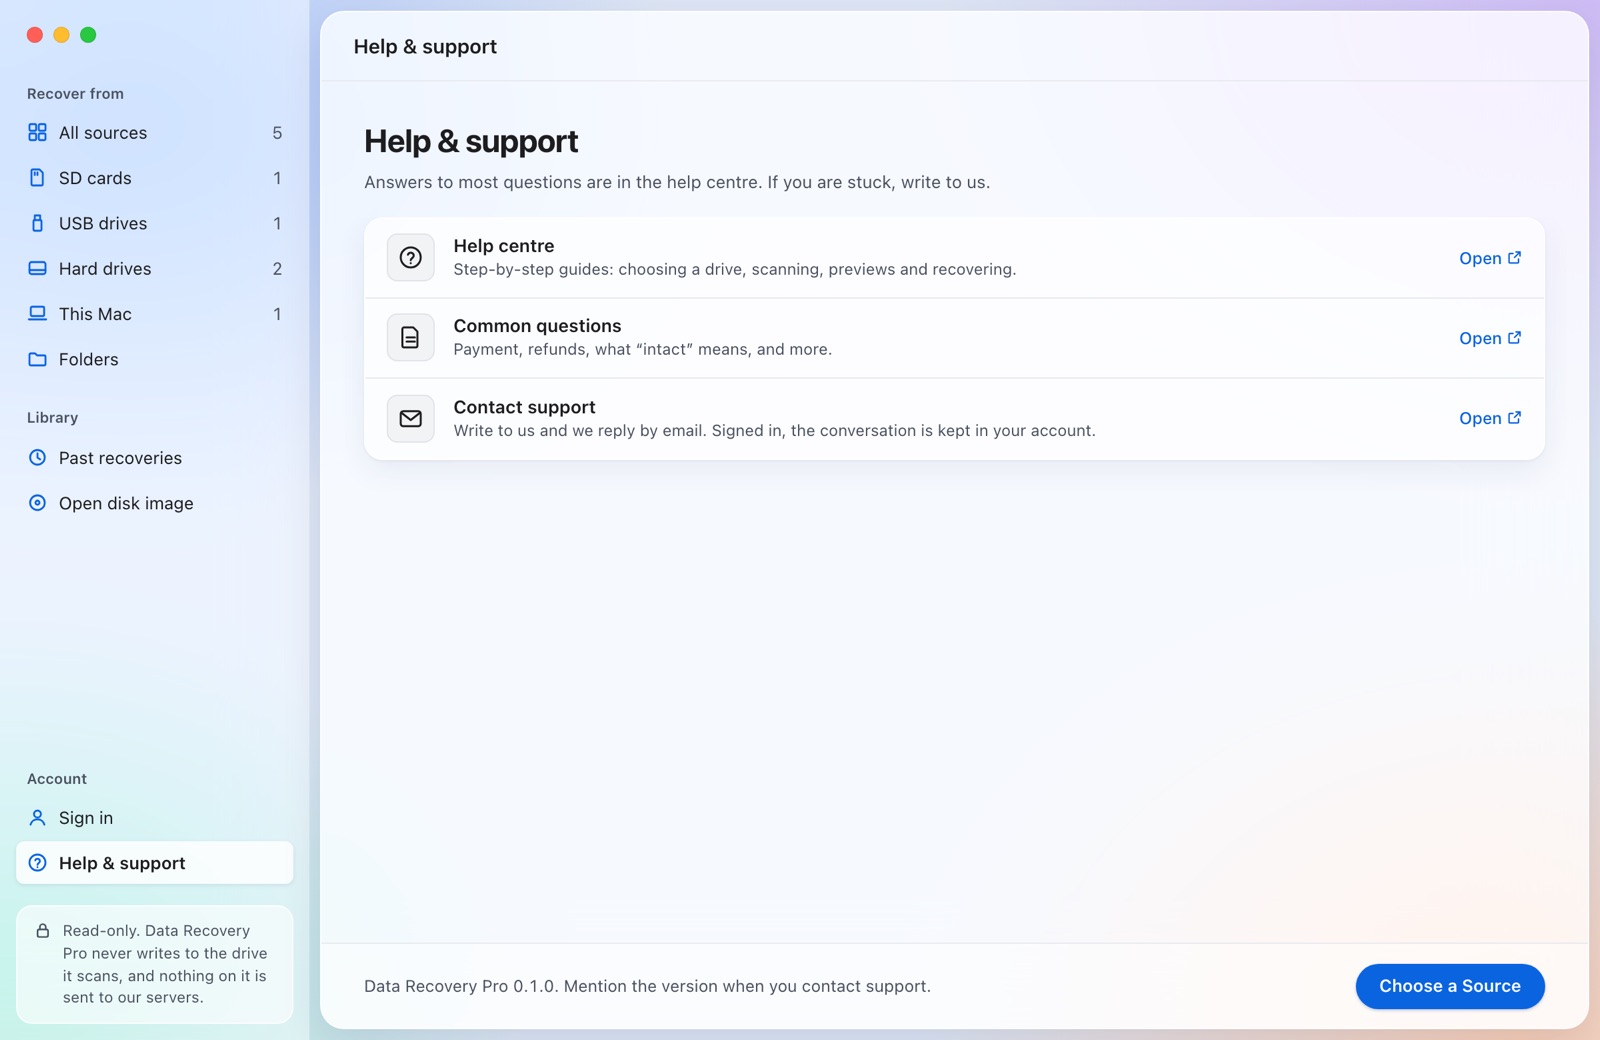1600x1040 pixels.
Task: Open the Common questions link
Action: click(1490, 338)
